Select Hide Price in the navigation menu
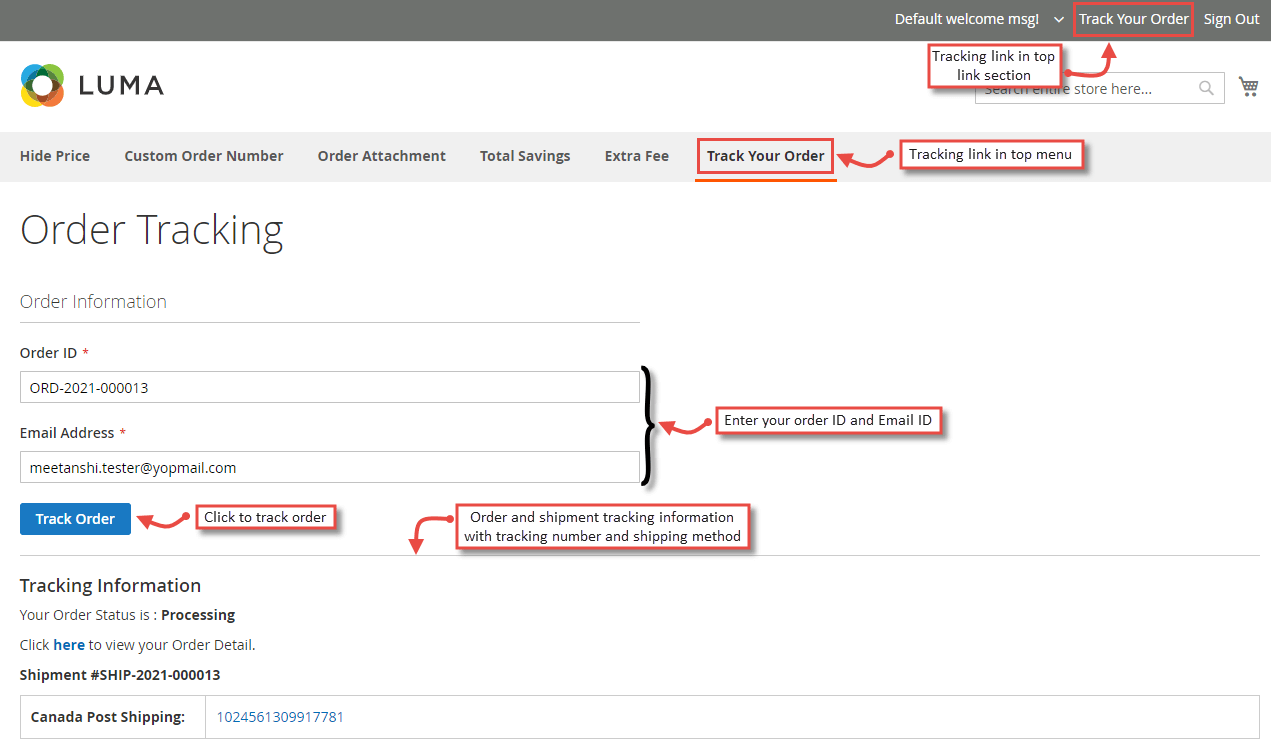Screen dimensions: 1271x750 click(x=54, y=156)
